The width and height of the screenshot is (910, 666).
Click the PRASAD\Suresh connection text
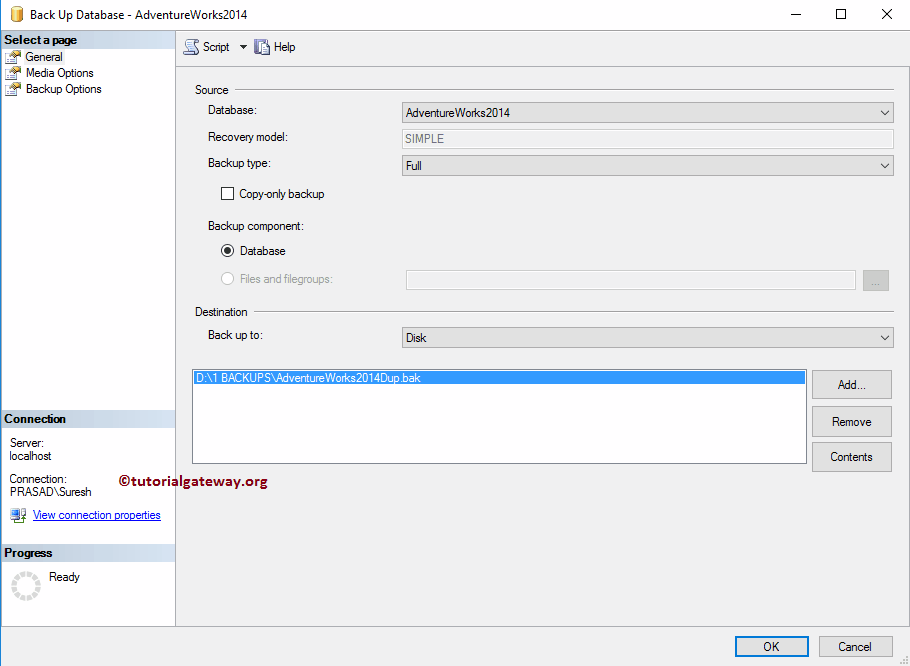tap(50, 493)
